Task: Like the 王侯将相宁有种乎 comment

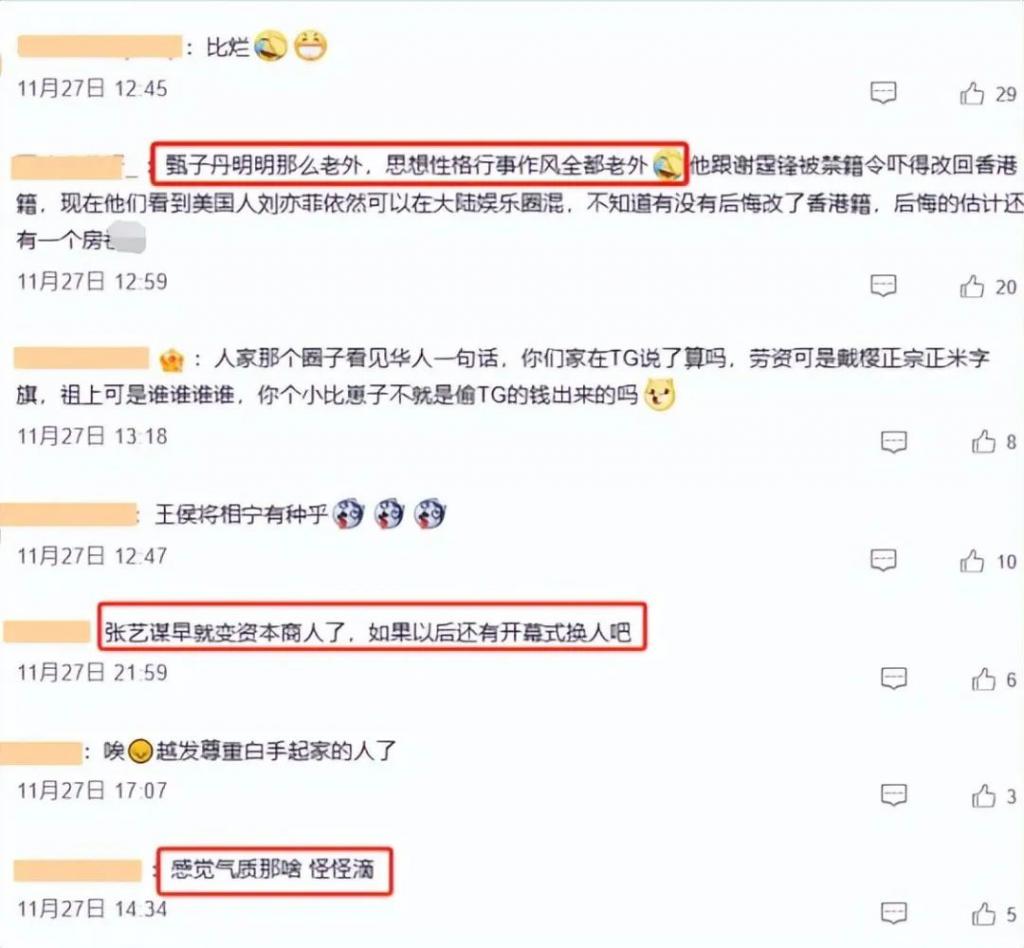Action: (972, 561)
